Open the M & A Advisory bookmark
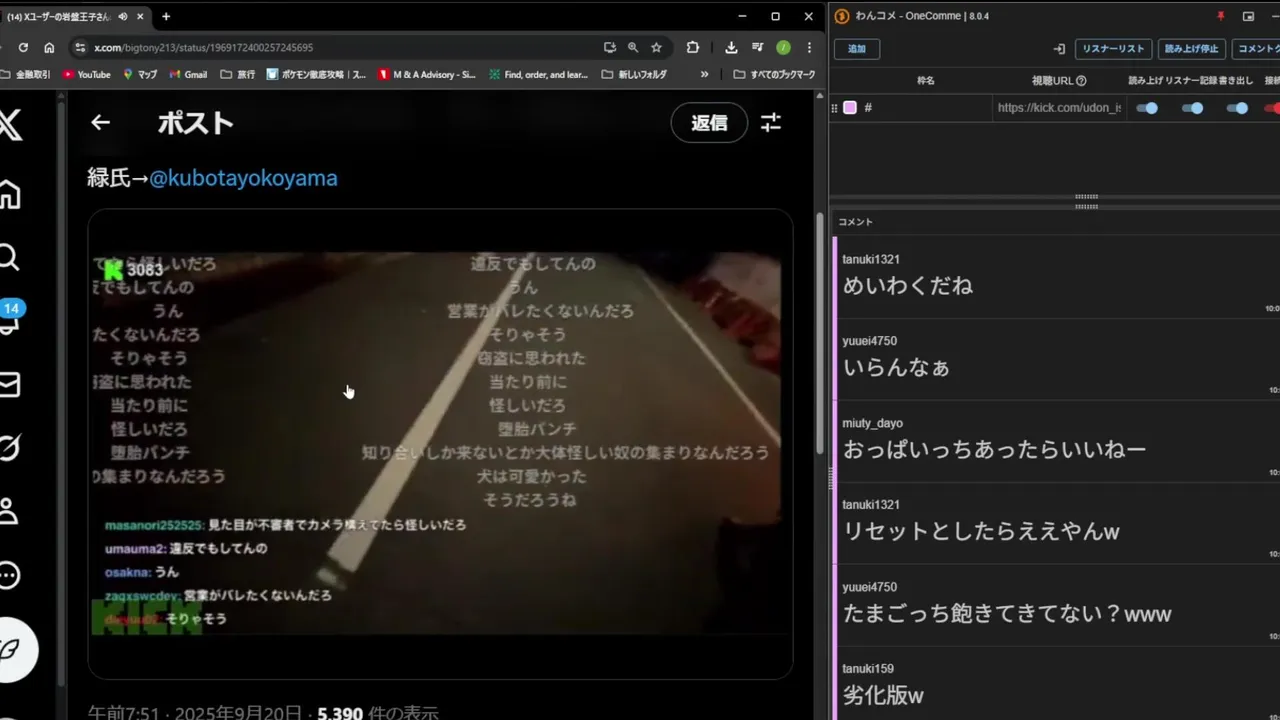This screenshot has height=720, width=1280. click(x=427, y=74)
